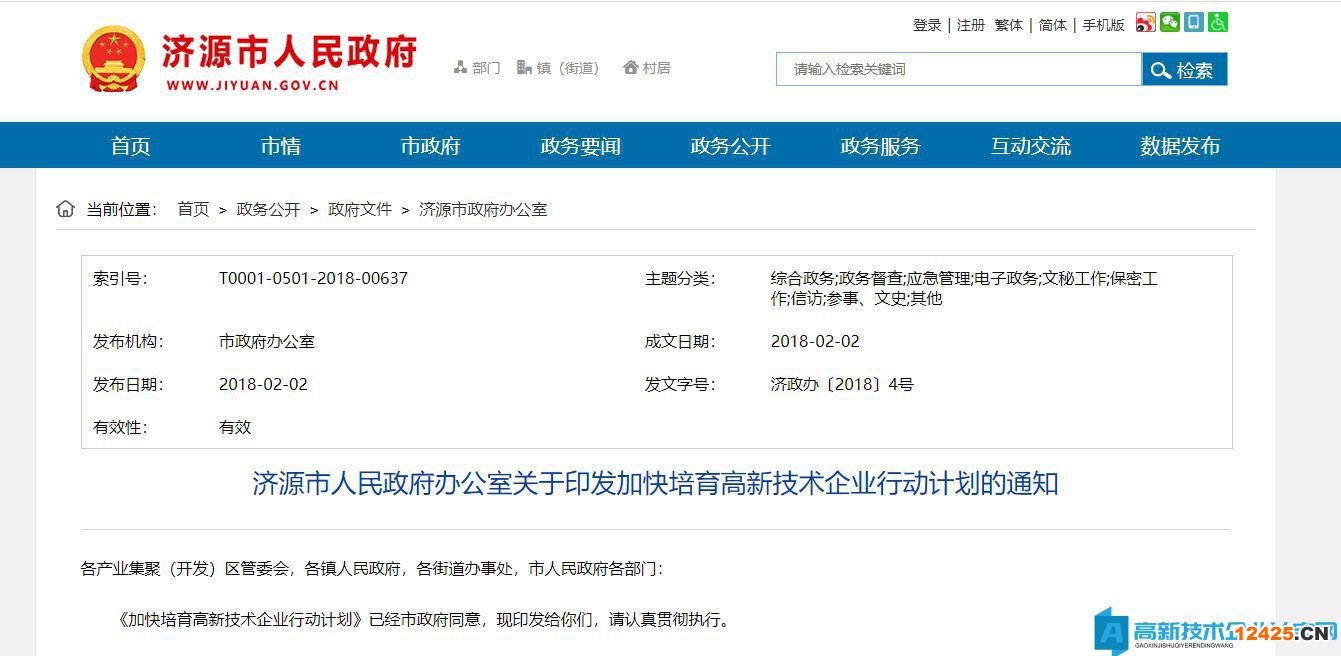
Task: Click document number 济政办〔2018〕4号
Action: [842, 384]
